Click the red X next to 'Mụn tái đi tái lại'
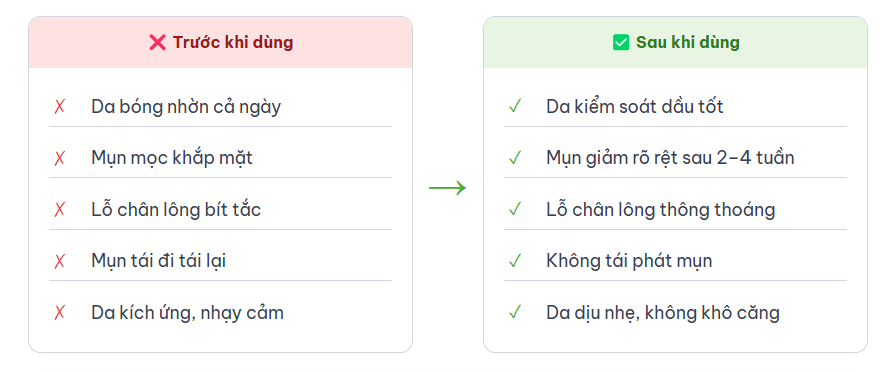Viewport: 893px width, 372px height. coord(60,261)
